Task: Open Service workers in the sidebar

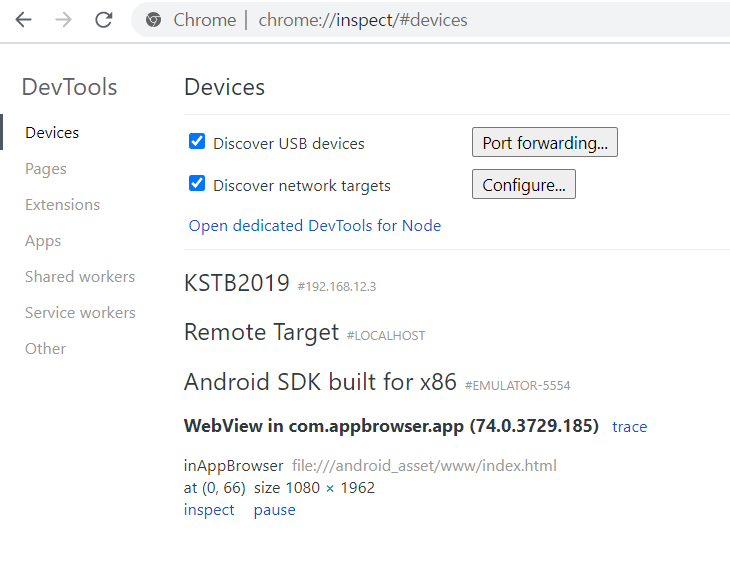Action: (80, 312)
